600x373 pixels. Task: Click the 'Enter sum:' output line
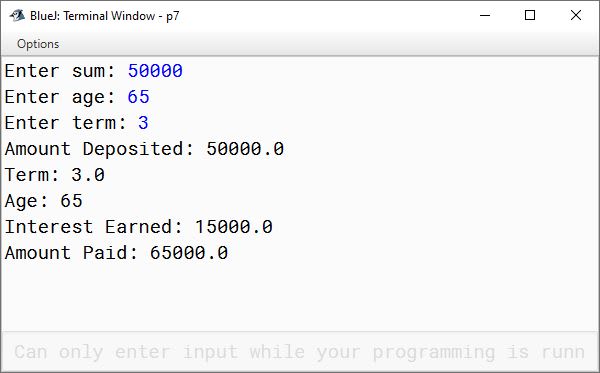tap(94, 71)
